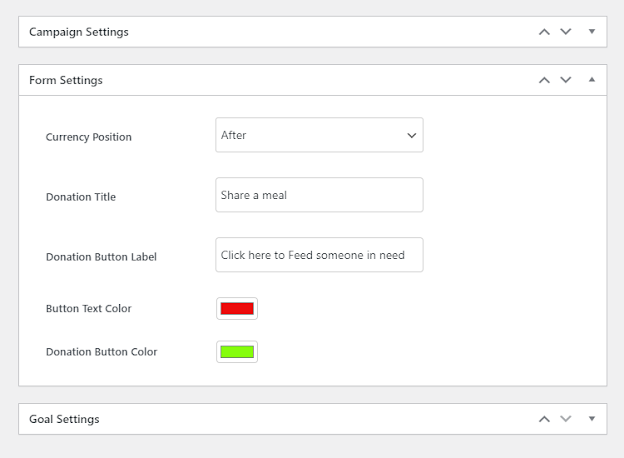Click the Form Settings heading
This screenshot has width=624, height=458.
(x=66, y=80)
